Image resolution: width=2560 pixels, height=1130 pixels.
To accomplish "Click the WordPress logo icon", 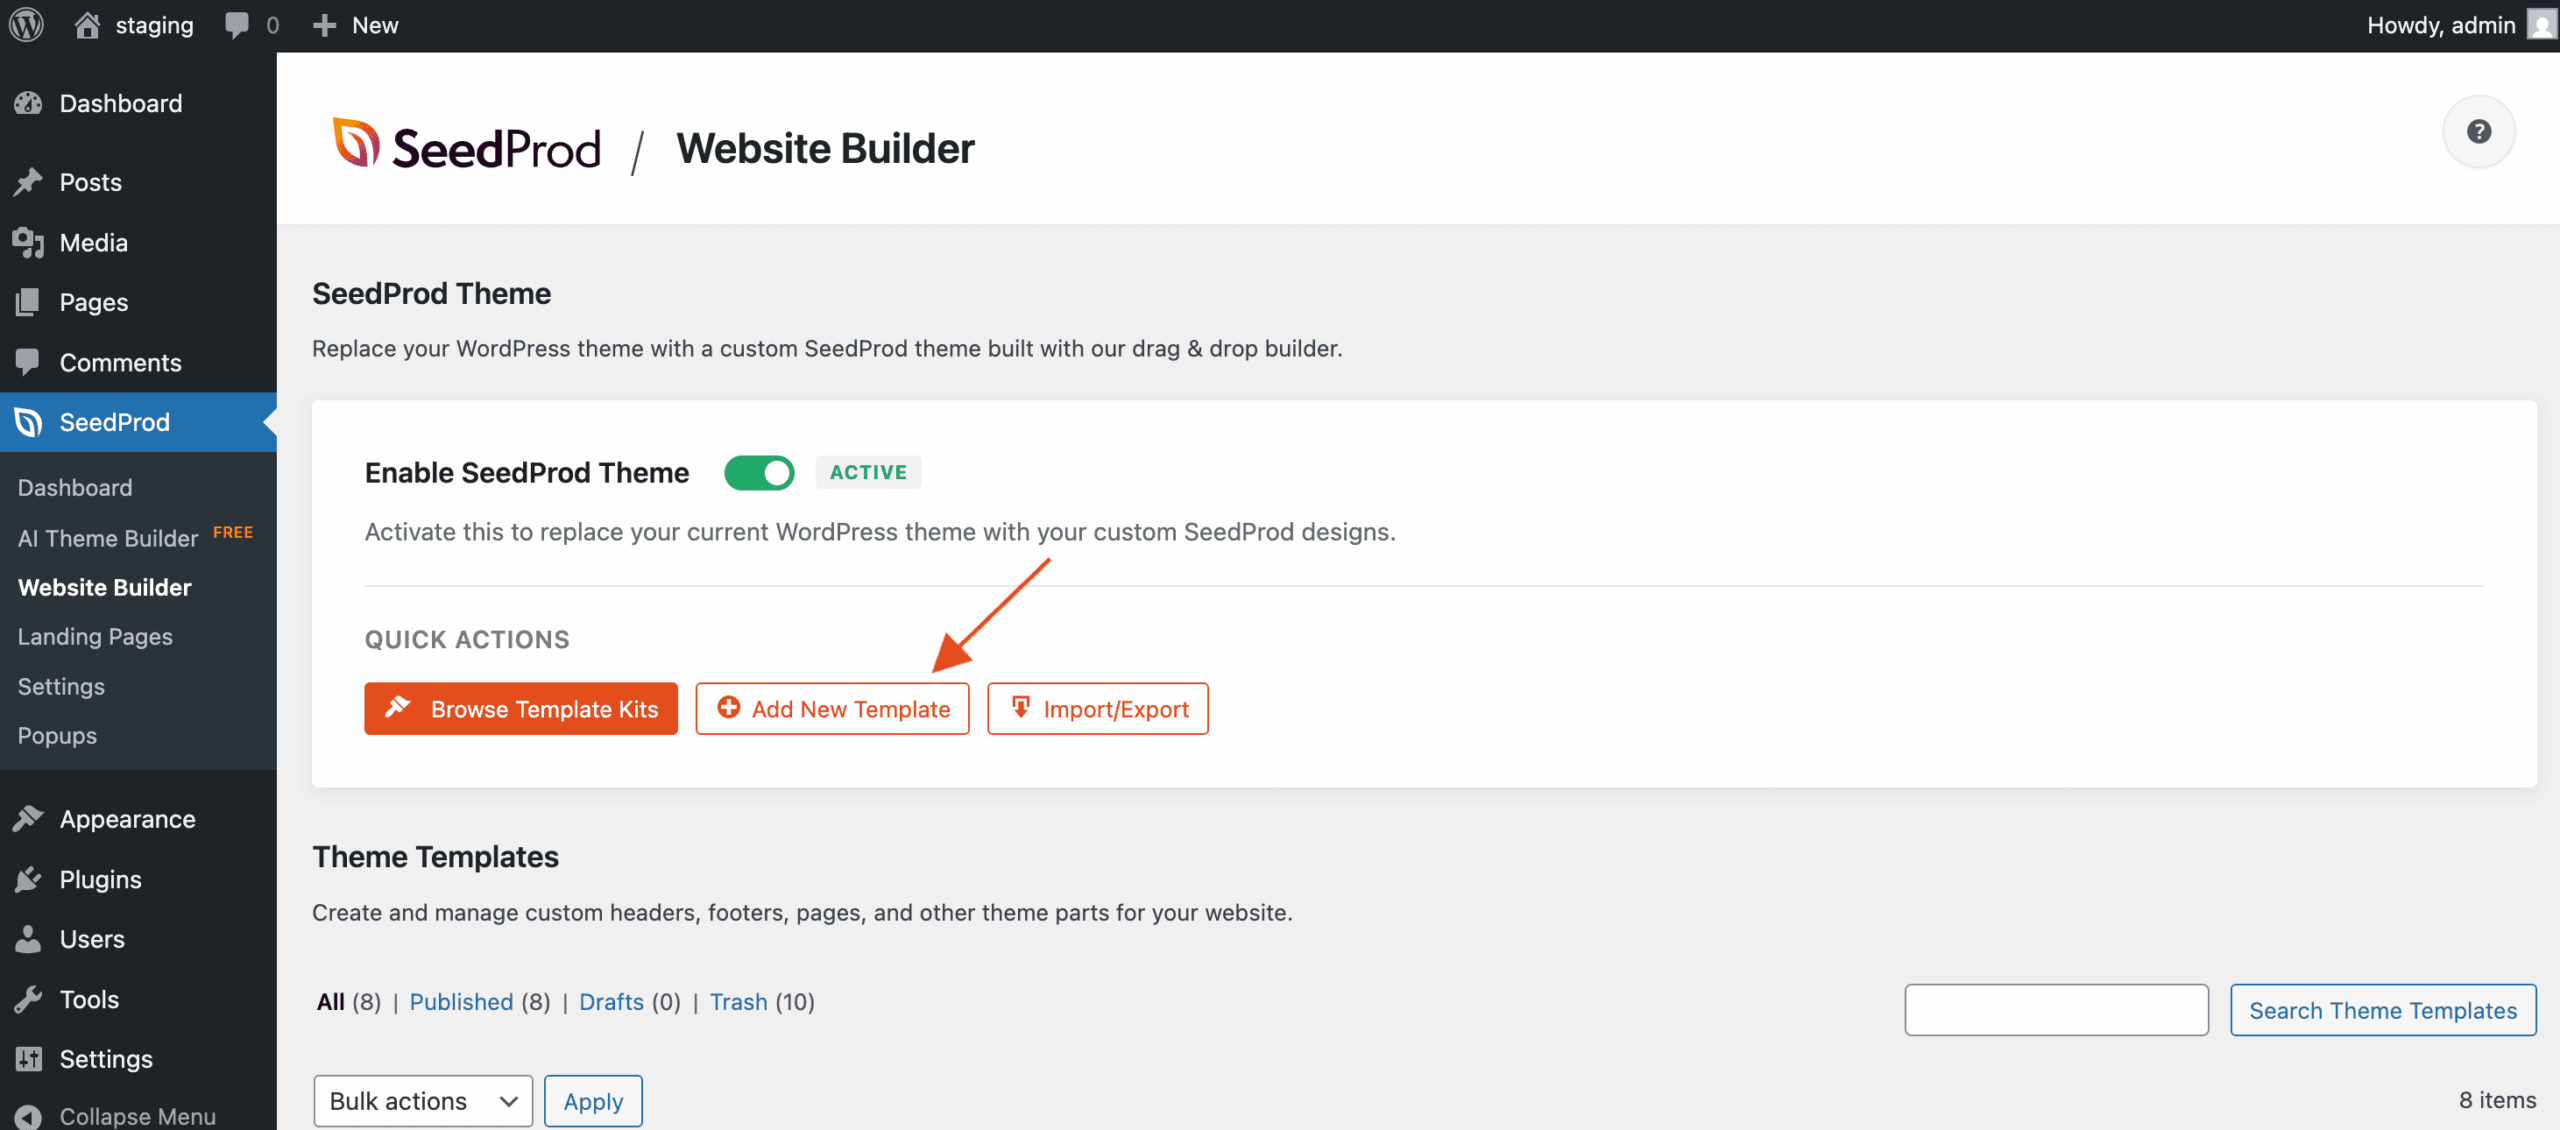I will tap(27, 25).
